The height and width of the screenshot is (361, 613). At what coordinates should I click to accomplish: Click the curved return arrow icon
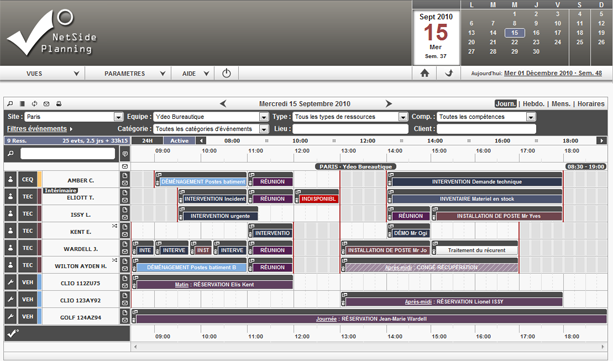(449, 73)
